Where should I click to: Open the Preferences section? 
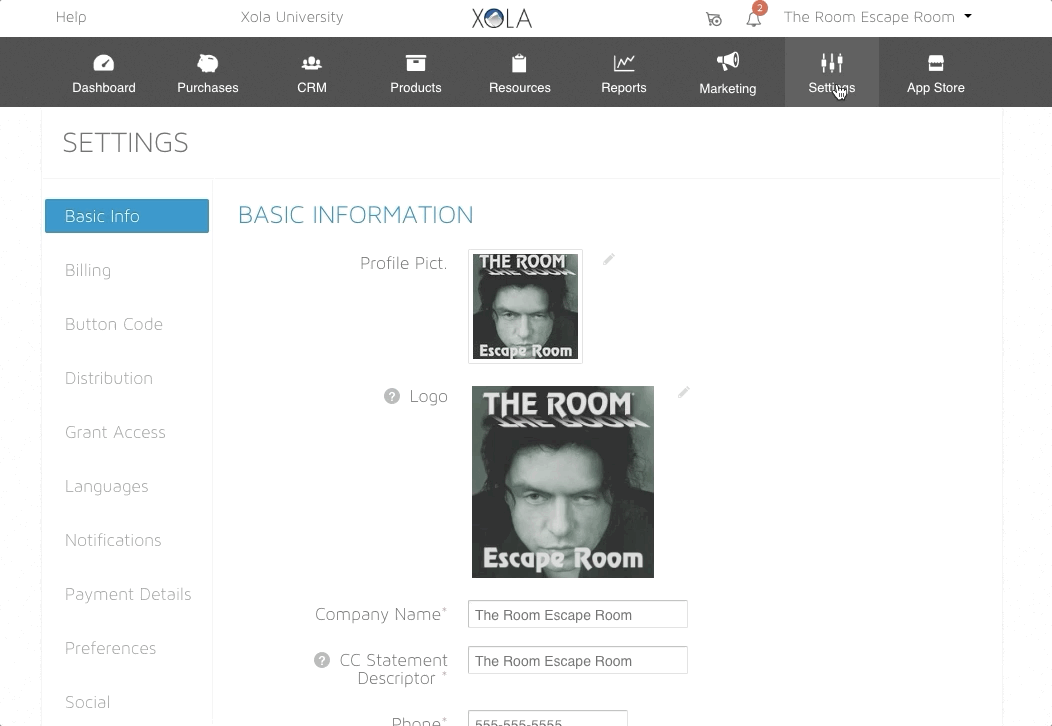[111, 648]
